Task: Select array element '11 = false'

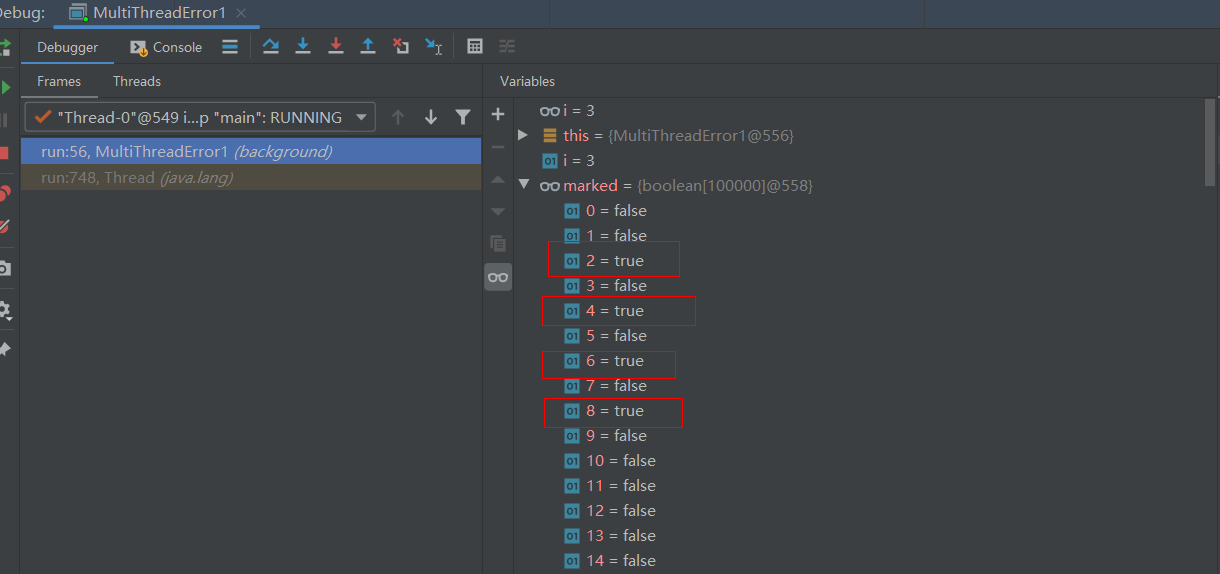Action: pyautogui.click(x=610, y=485)
